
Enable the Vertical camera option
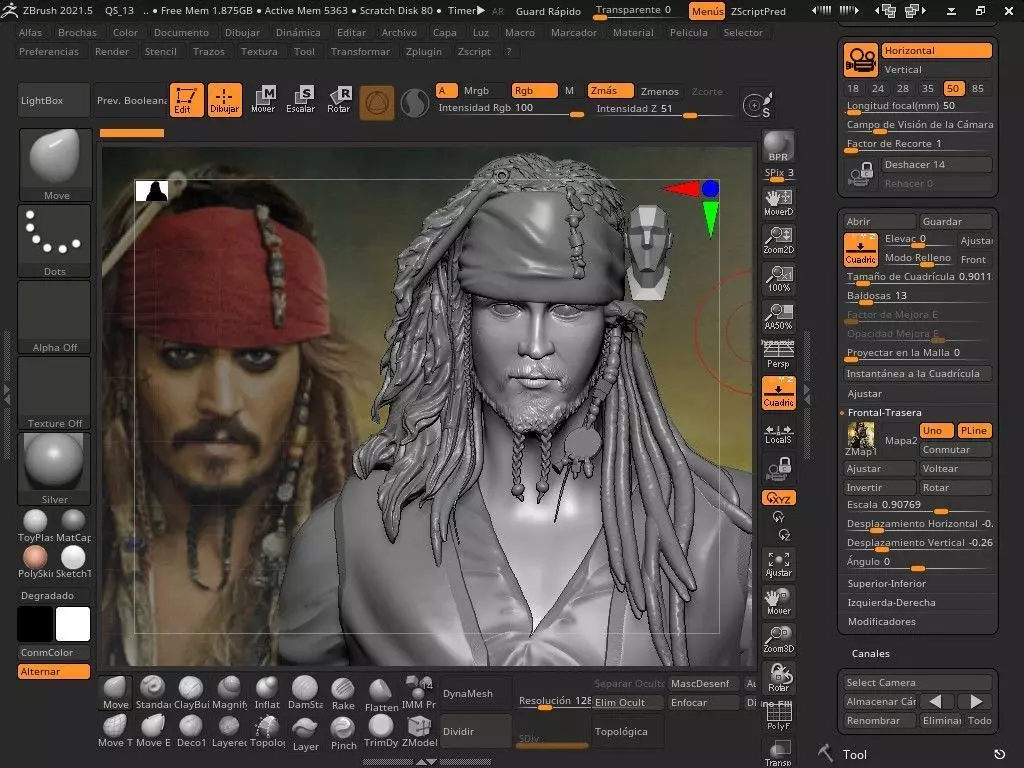(x=937, y=69)
